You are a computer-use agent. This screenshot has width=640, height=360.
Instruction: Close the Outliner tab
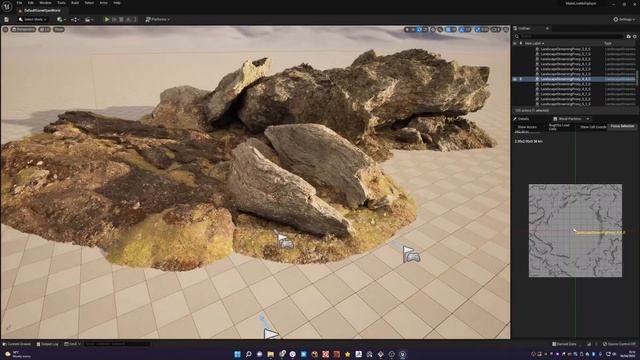point(547,28)
